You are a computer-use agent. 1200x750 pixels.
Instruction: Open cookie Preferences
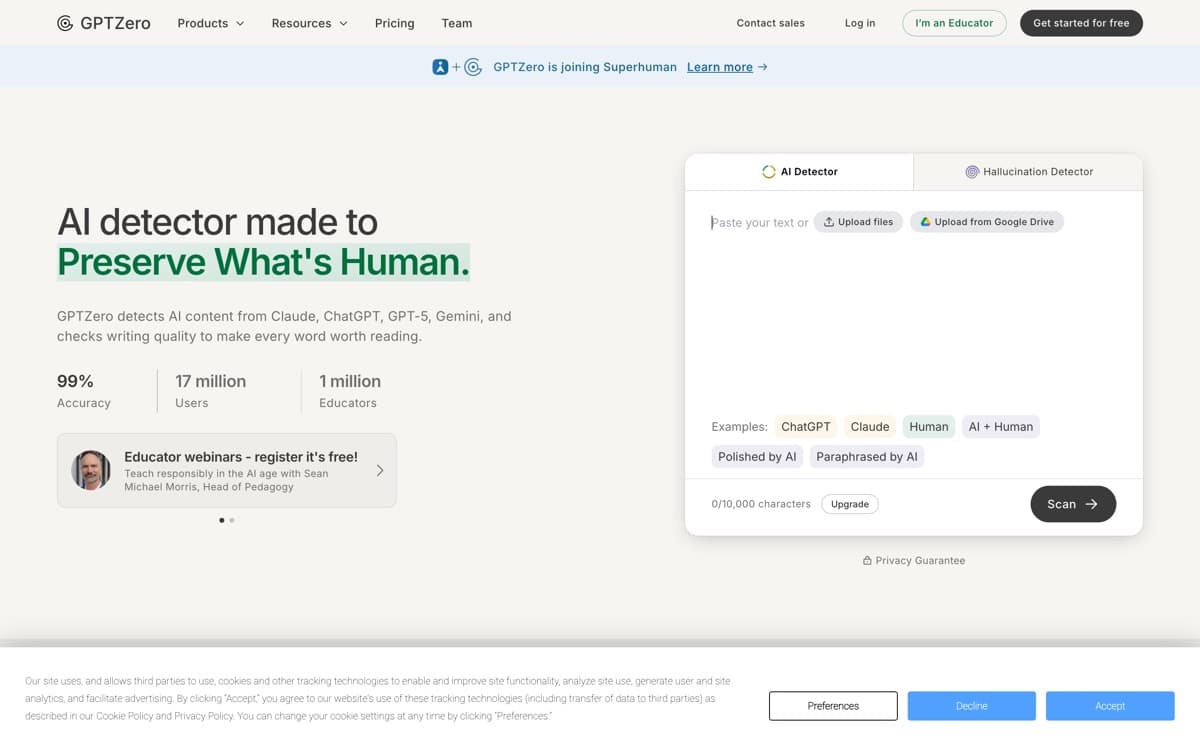(x=833, y=706)
